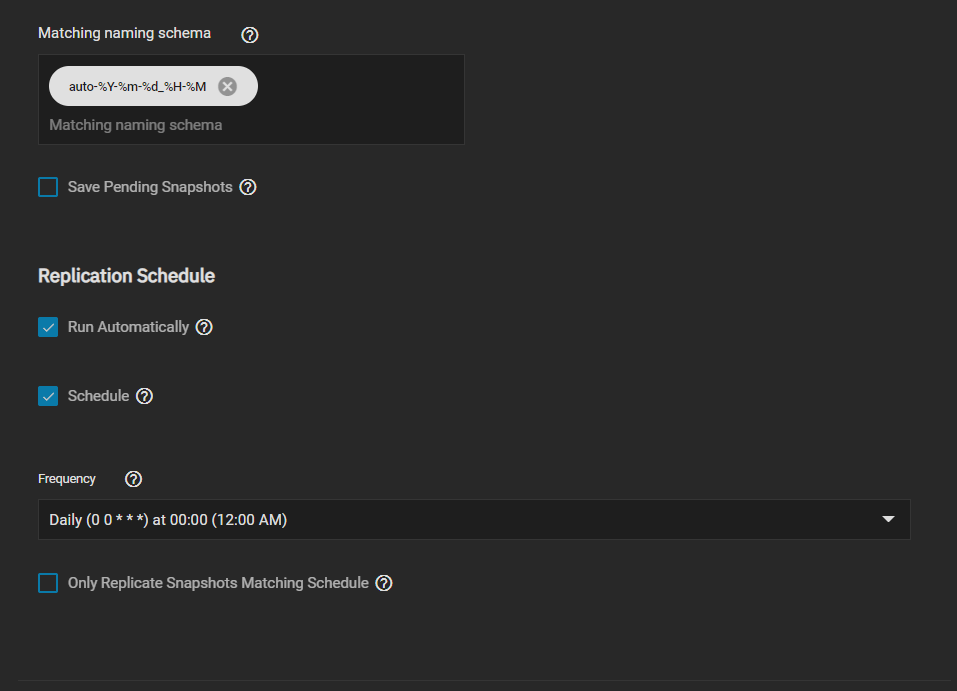Click the help icon beside Schedule
Viewport: 957px width, 691px height.
pos(144,396)
